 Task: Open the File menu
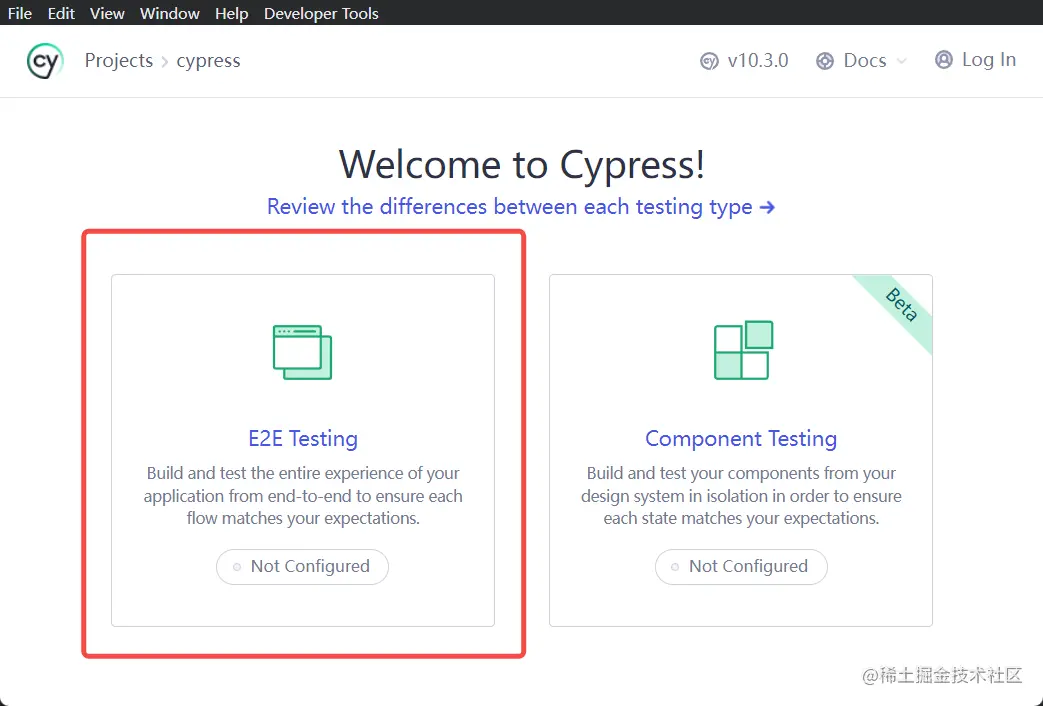[x=19, y=13]
